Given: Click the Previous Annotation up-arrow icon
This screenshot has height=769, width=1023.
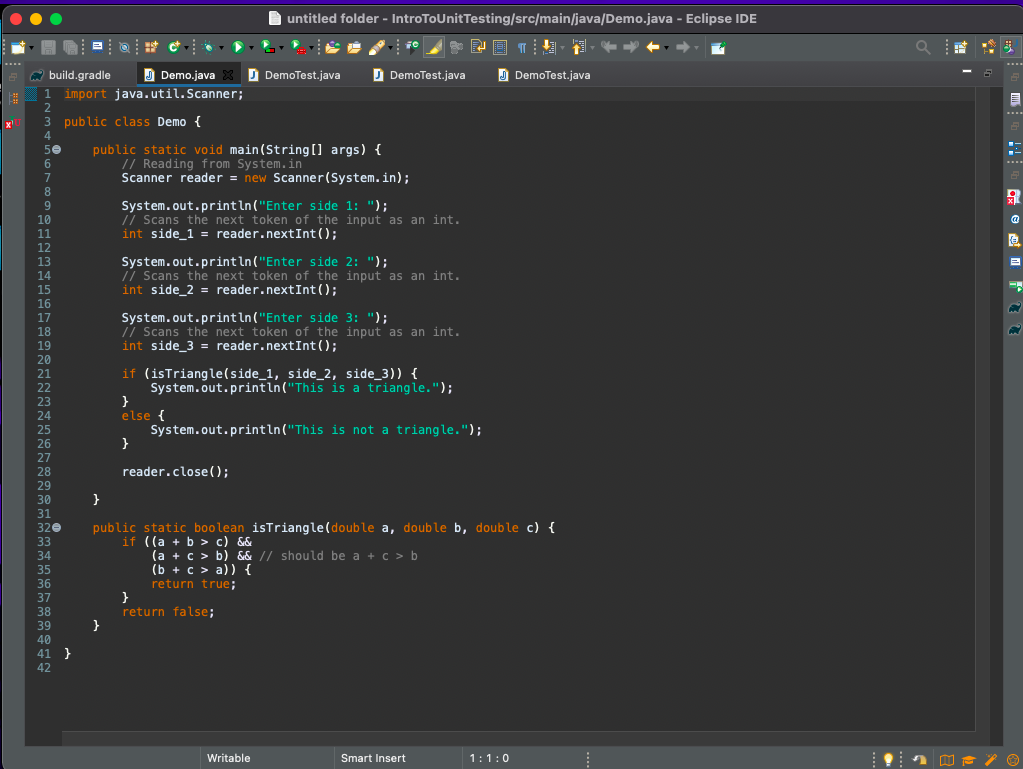Looking at the screenshot, I should [578, 47].
